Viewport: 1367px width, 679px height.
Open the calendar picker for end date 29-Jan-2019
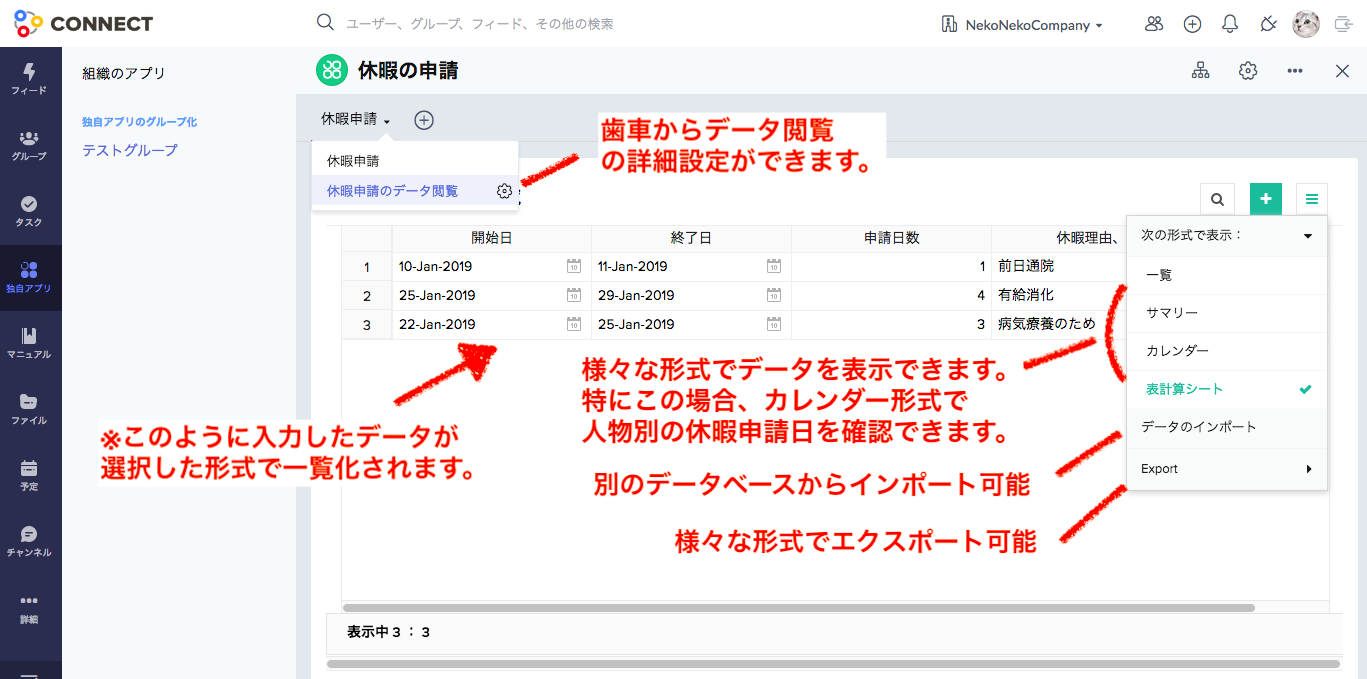(774, 295)
